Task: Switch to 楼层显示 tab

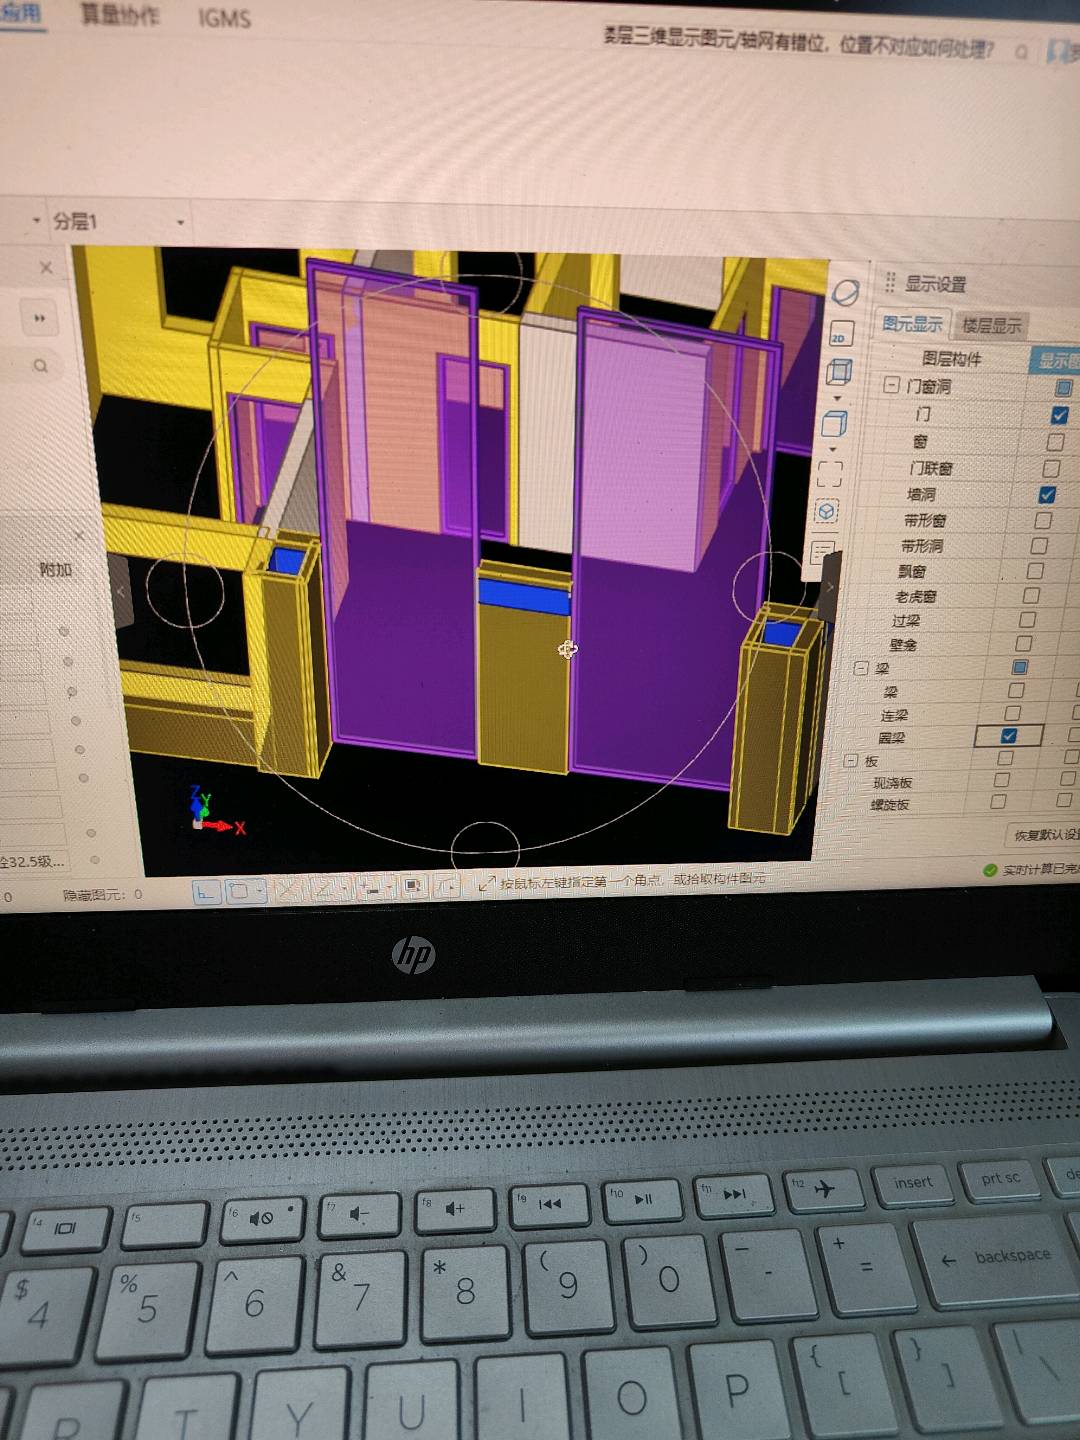Action: click(x=991, y=326)
